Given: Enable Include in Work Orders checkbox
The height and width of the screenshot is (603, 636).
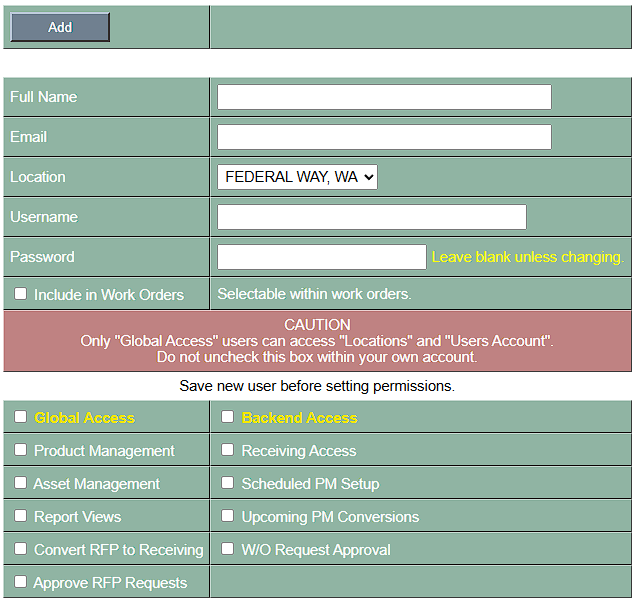Looking at the screenshot, I should pos(21,294).
